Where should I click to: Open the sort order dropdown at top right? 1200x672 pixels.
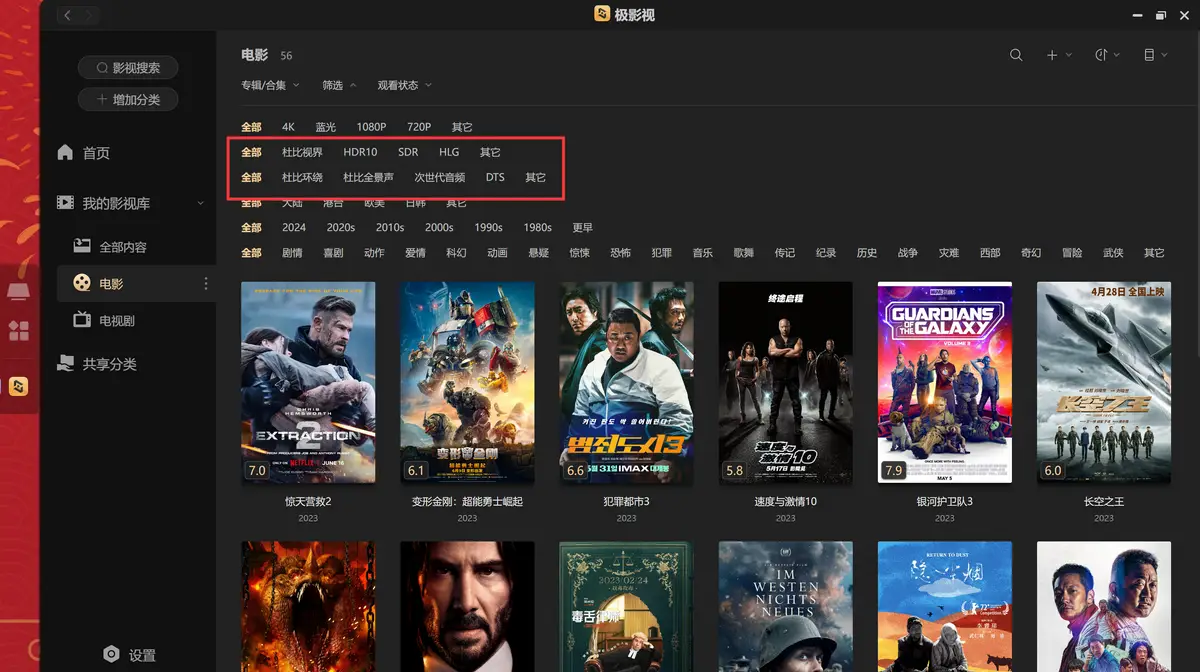click(1107, 55)
